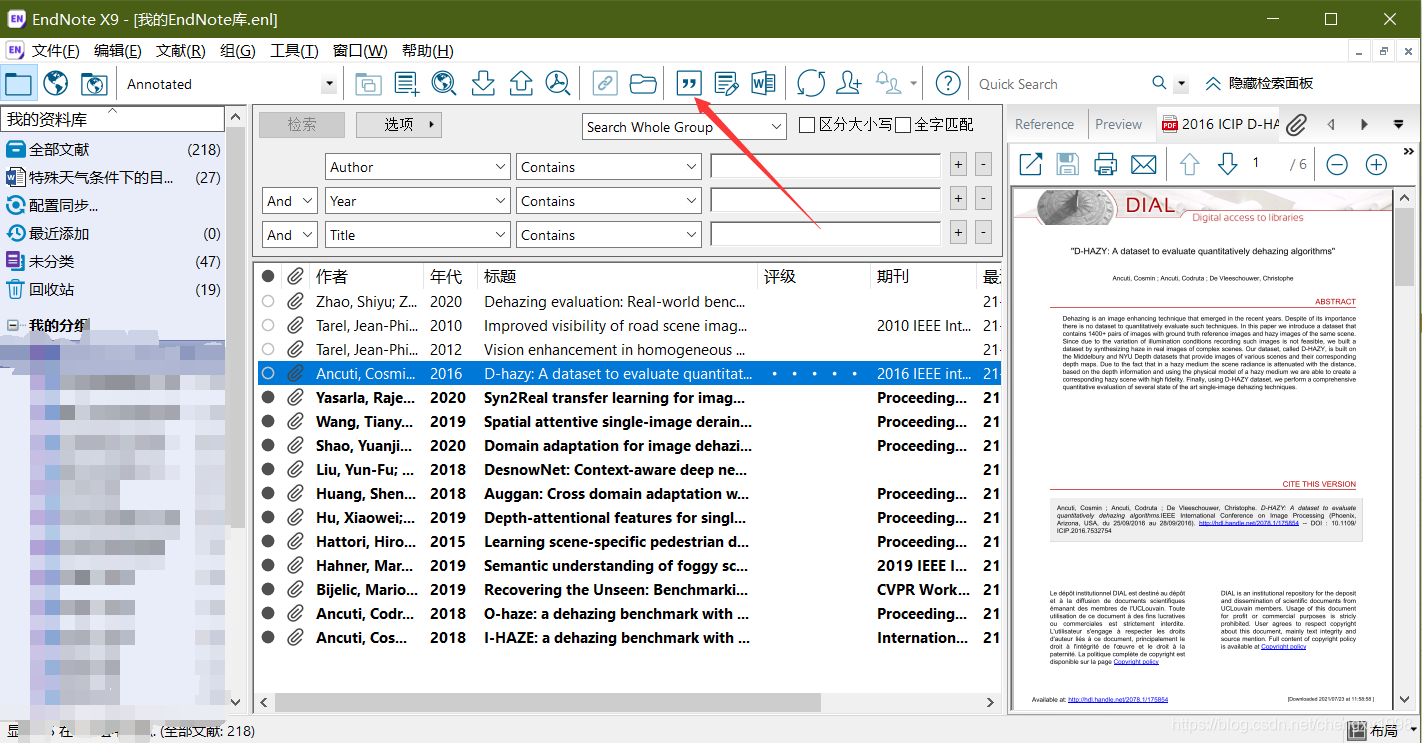Click the Share Library person-plus icon
Viewport: 1422px width, 743px height.
pos(849,84)
